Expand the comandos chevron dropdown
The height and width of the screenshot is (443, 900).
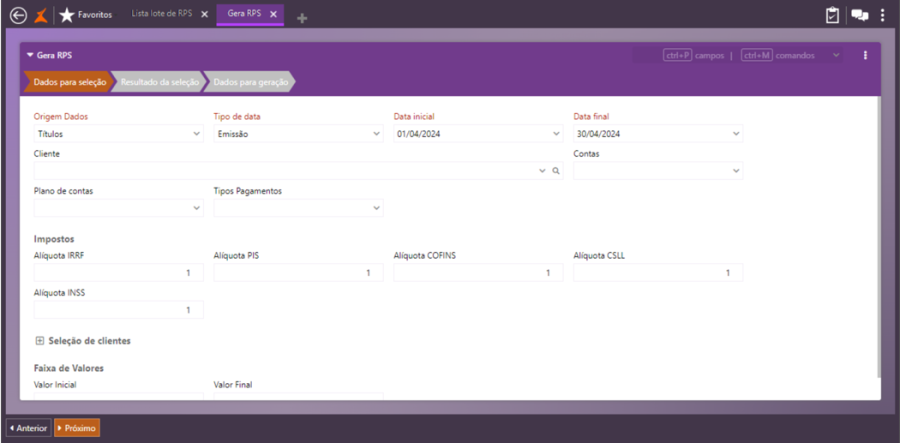click(x=836, y=55)
